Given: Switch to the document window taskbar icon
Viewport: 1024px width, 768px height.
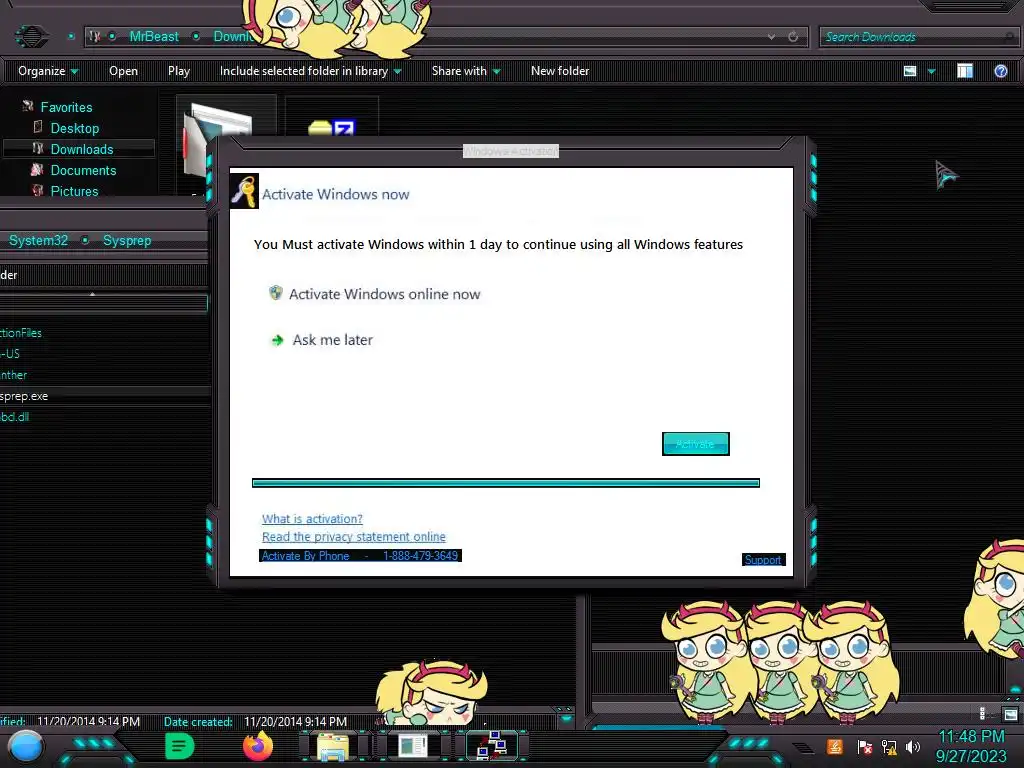Looking at the screenshot, I should pos(412,746).
